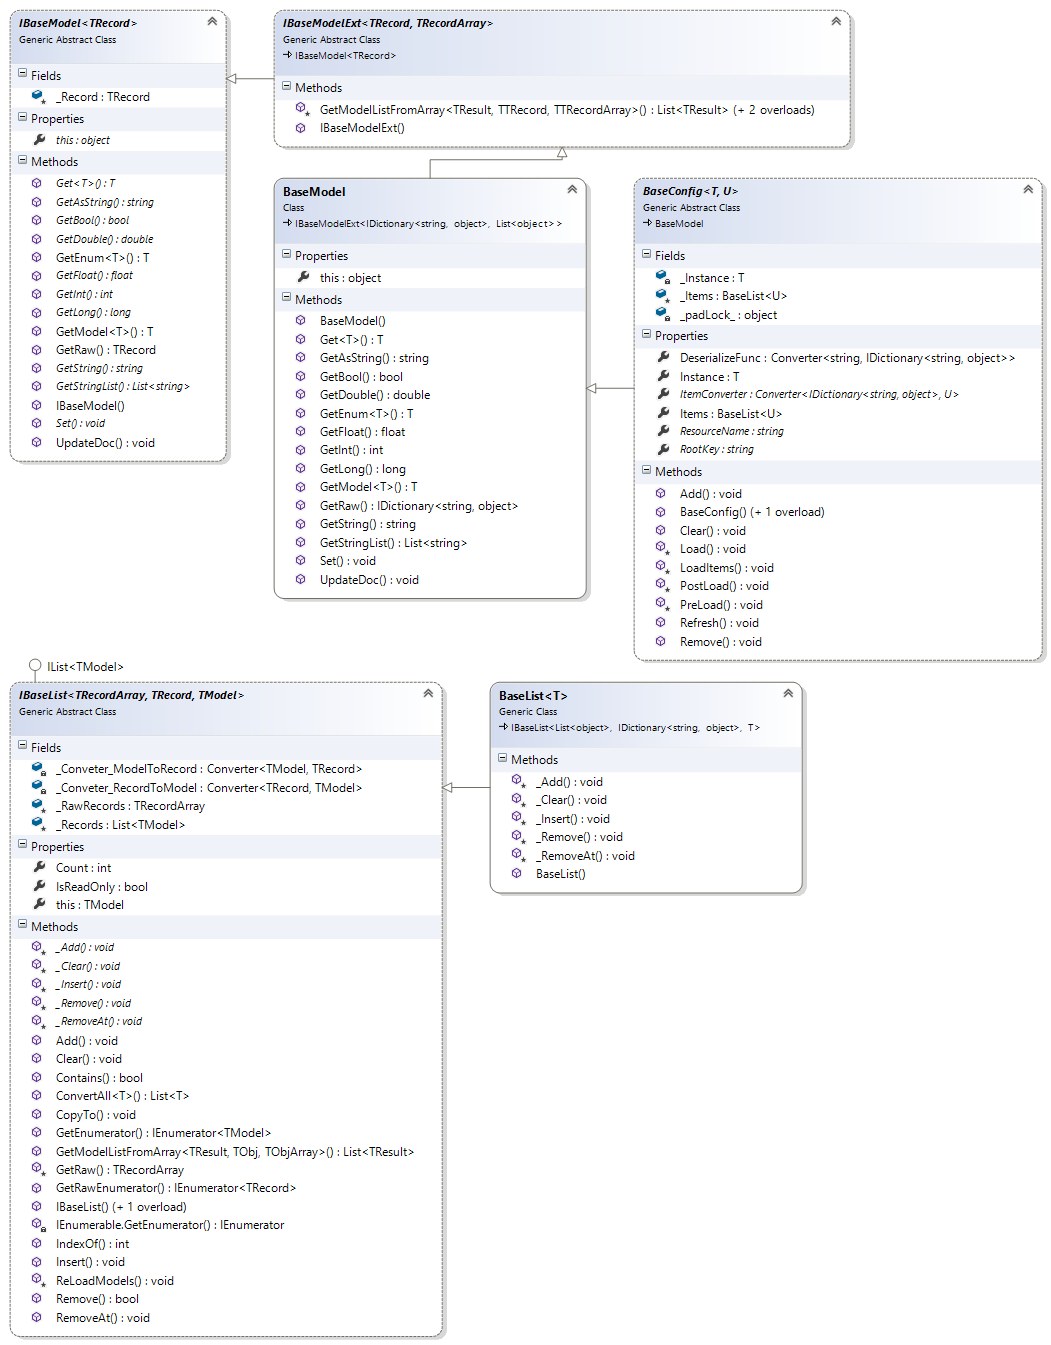1051x1345 pixels.
Task: Click the method icon beside Refresh() in BaseConfig
Action: click(x=660, y=623)
